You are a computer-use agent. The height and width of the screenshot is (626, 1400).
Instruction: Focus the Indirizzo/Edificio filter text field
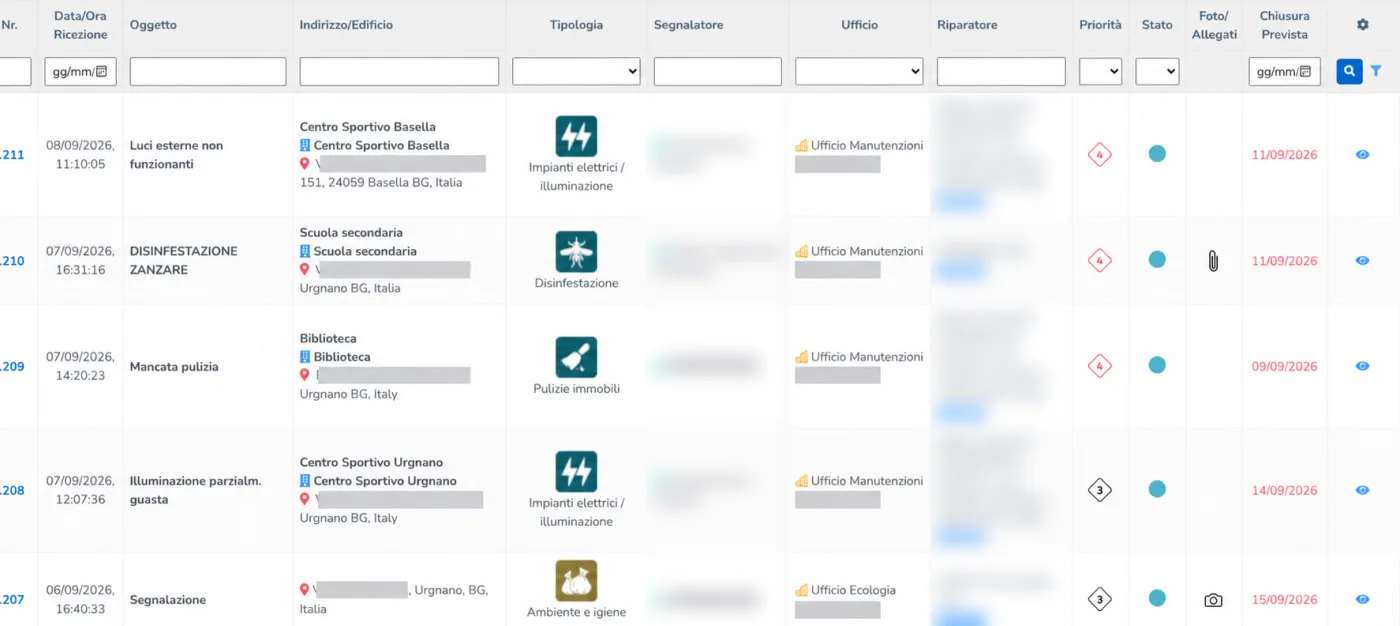pyautogui.click(x=399, y=71)
